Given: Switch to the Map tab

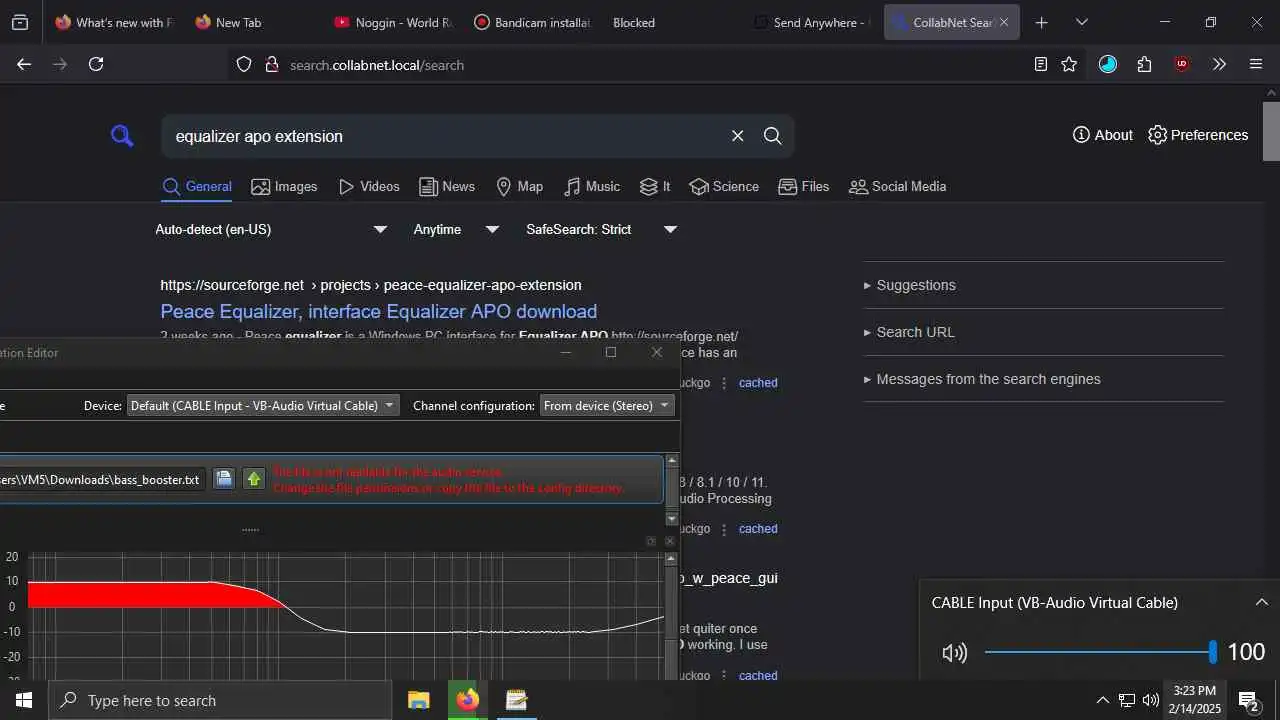Looking at the screenshot, I should (520, 187).
